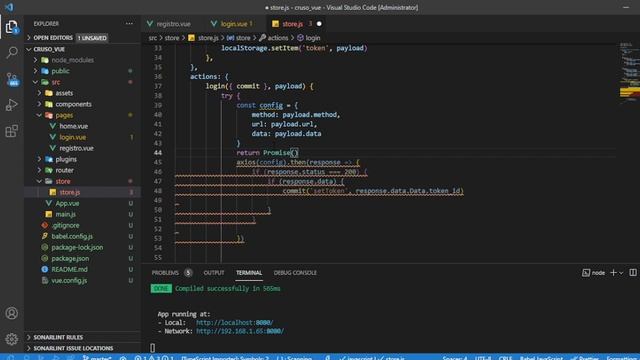Show the Output panel tab
Image resolution: width=640 pixels, height=360 pixels.
pos(214,273)
